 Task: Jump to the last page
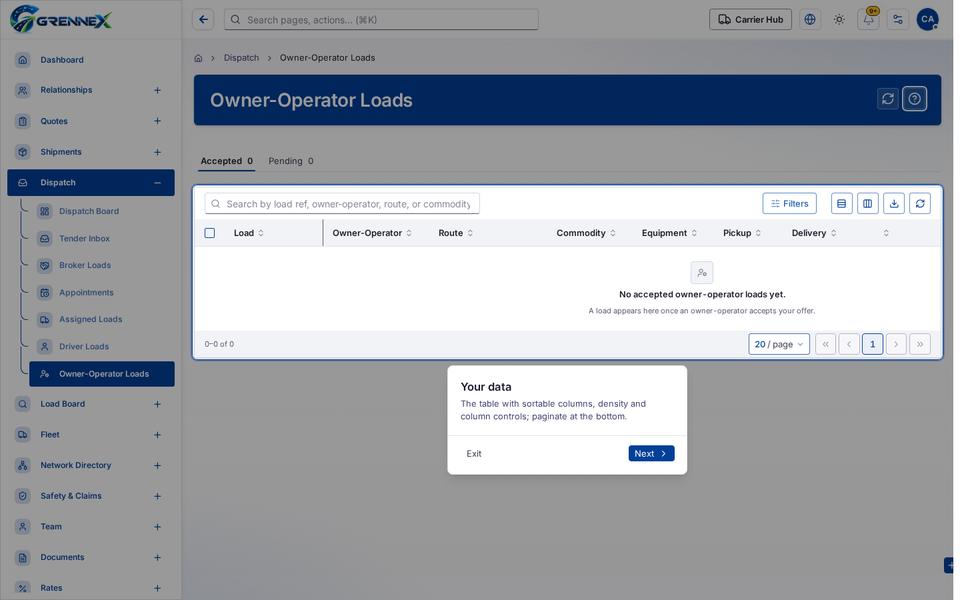(920, 344)
